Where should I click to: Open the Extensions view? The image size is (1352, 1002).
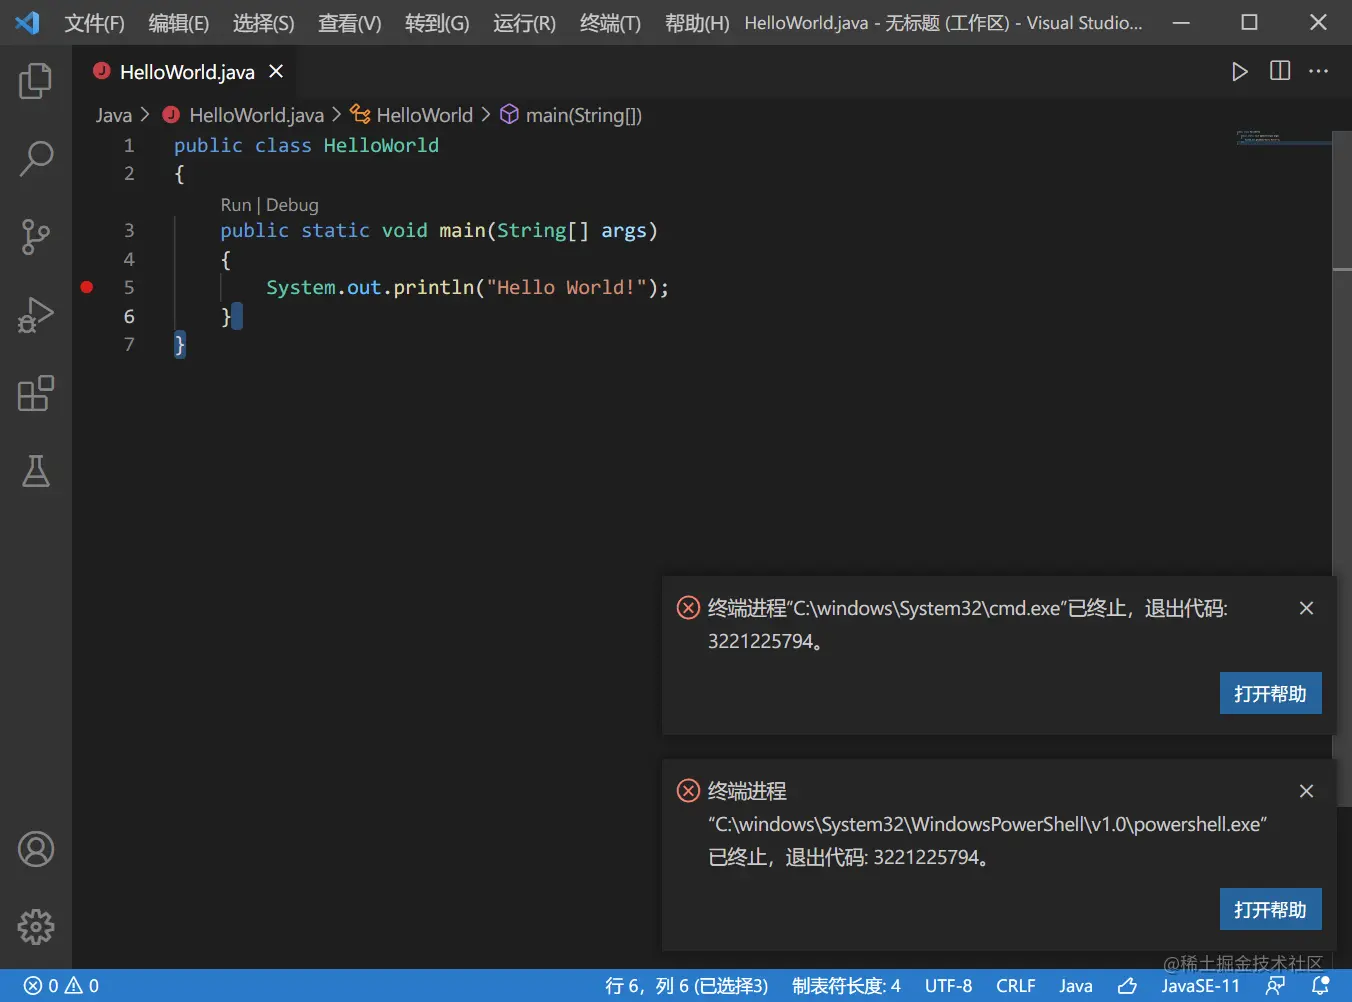pyautogui.click(x=36, y=394)
